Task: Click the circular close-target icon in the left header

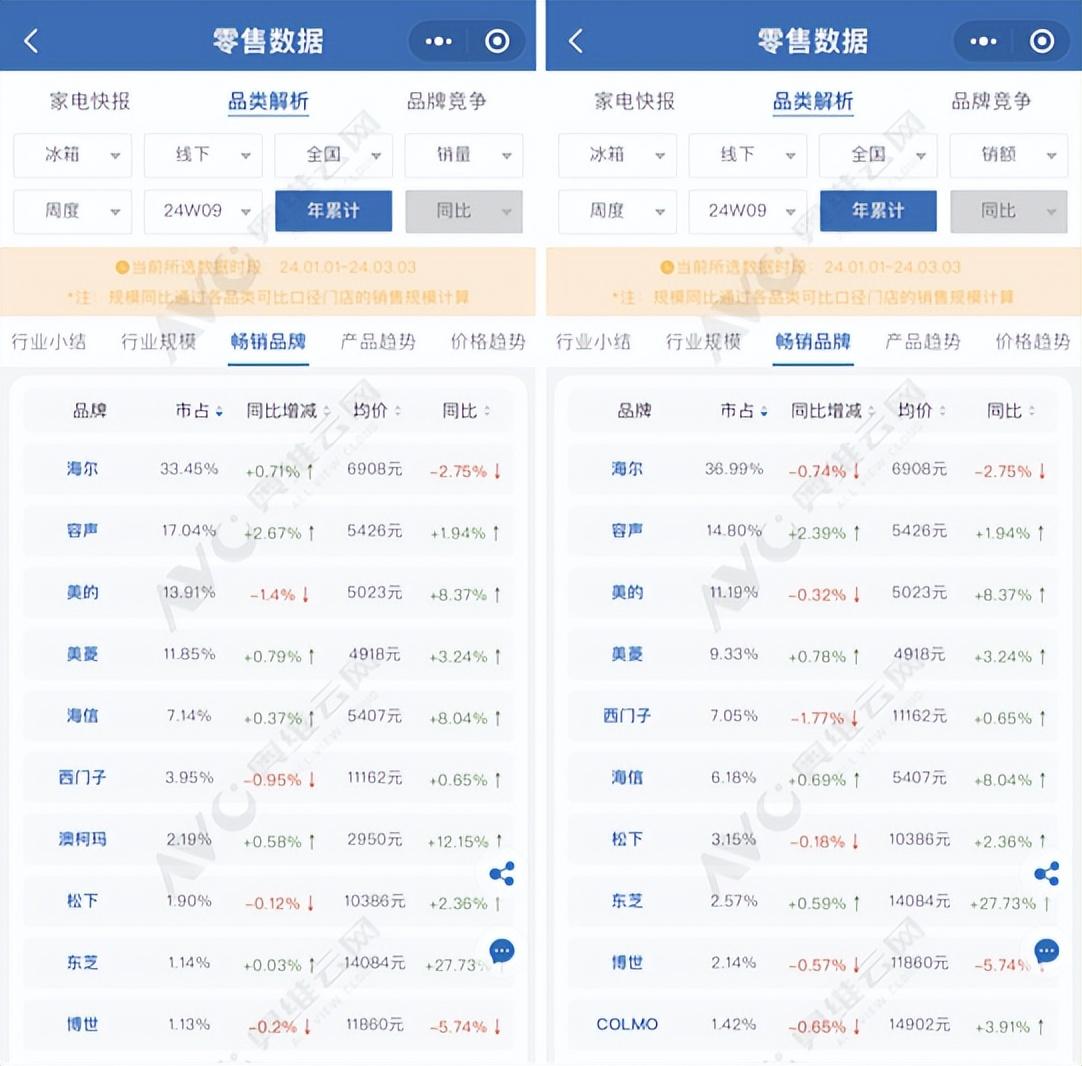Action: pos(497,41)
